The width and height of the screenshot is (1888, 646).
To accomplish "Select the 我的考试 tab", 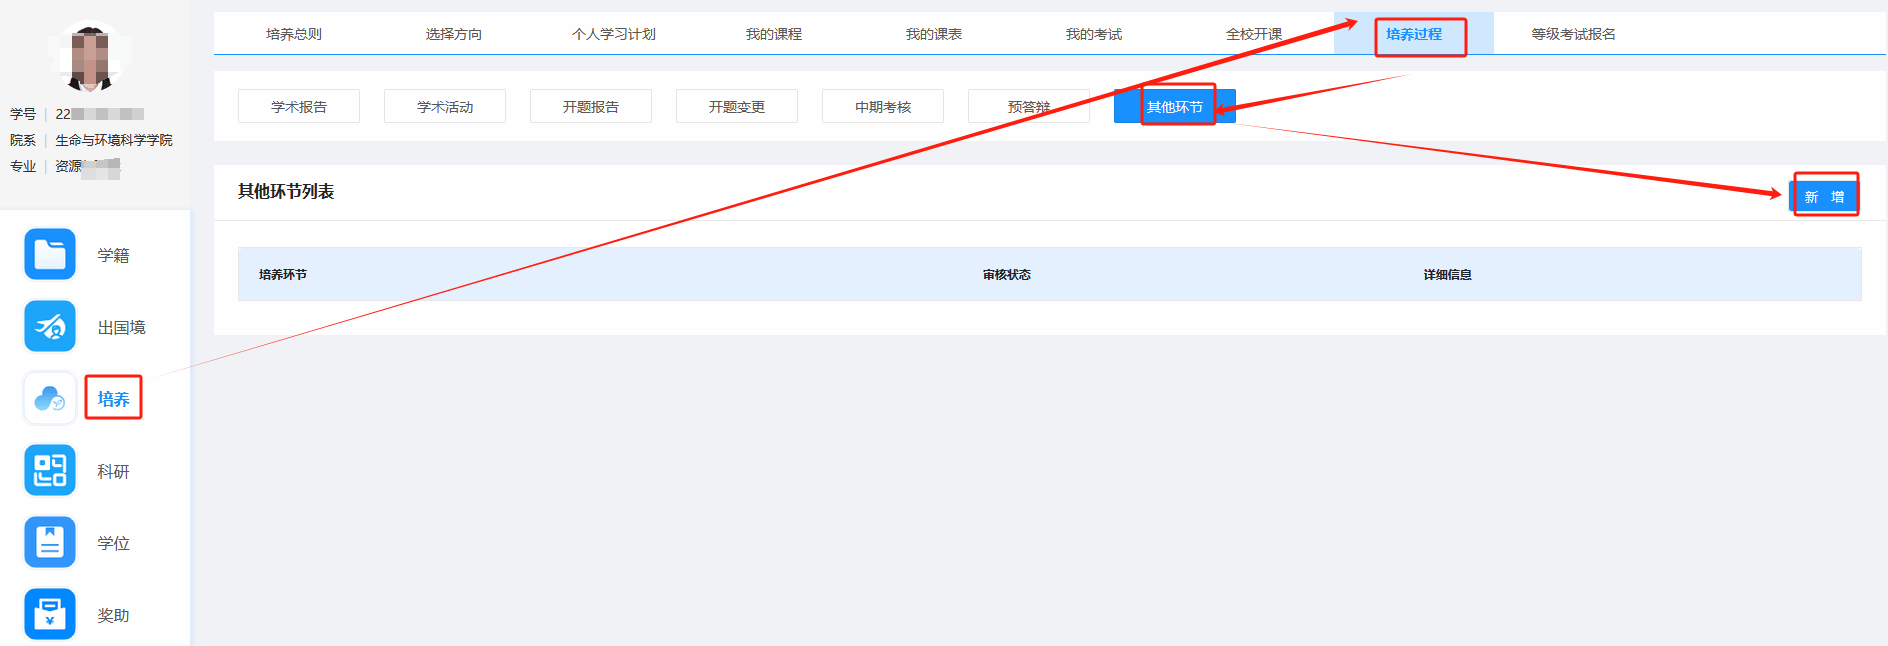I will [x=1094, y=34].
